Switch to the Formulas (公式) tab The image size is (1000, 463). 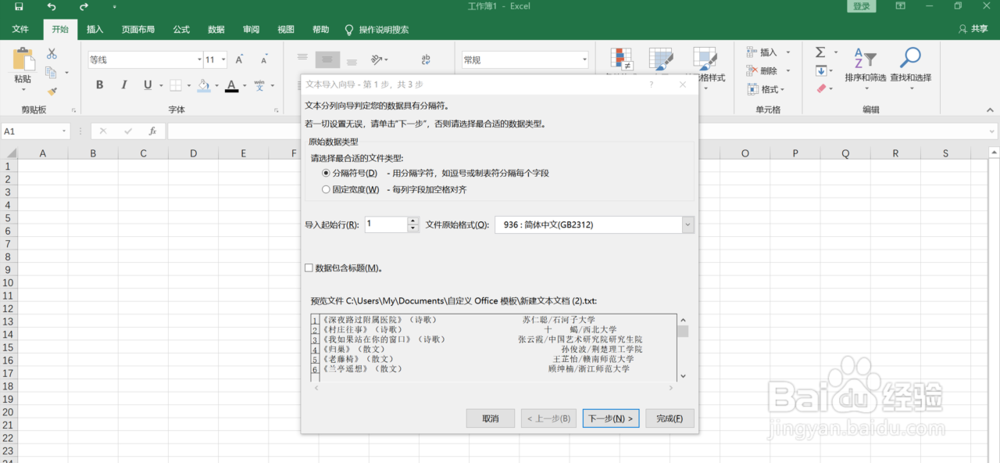coord(181,29)
